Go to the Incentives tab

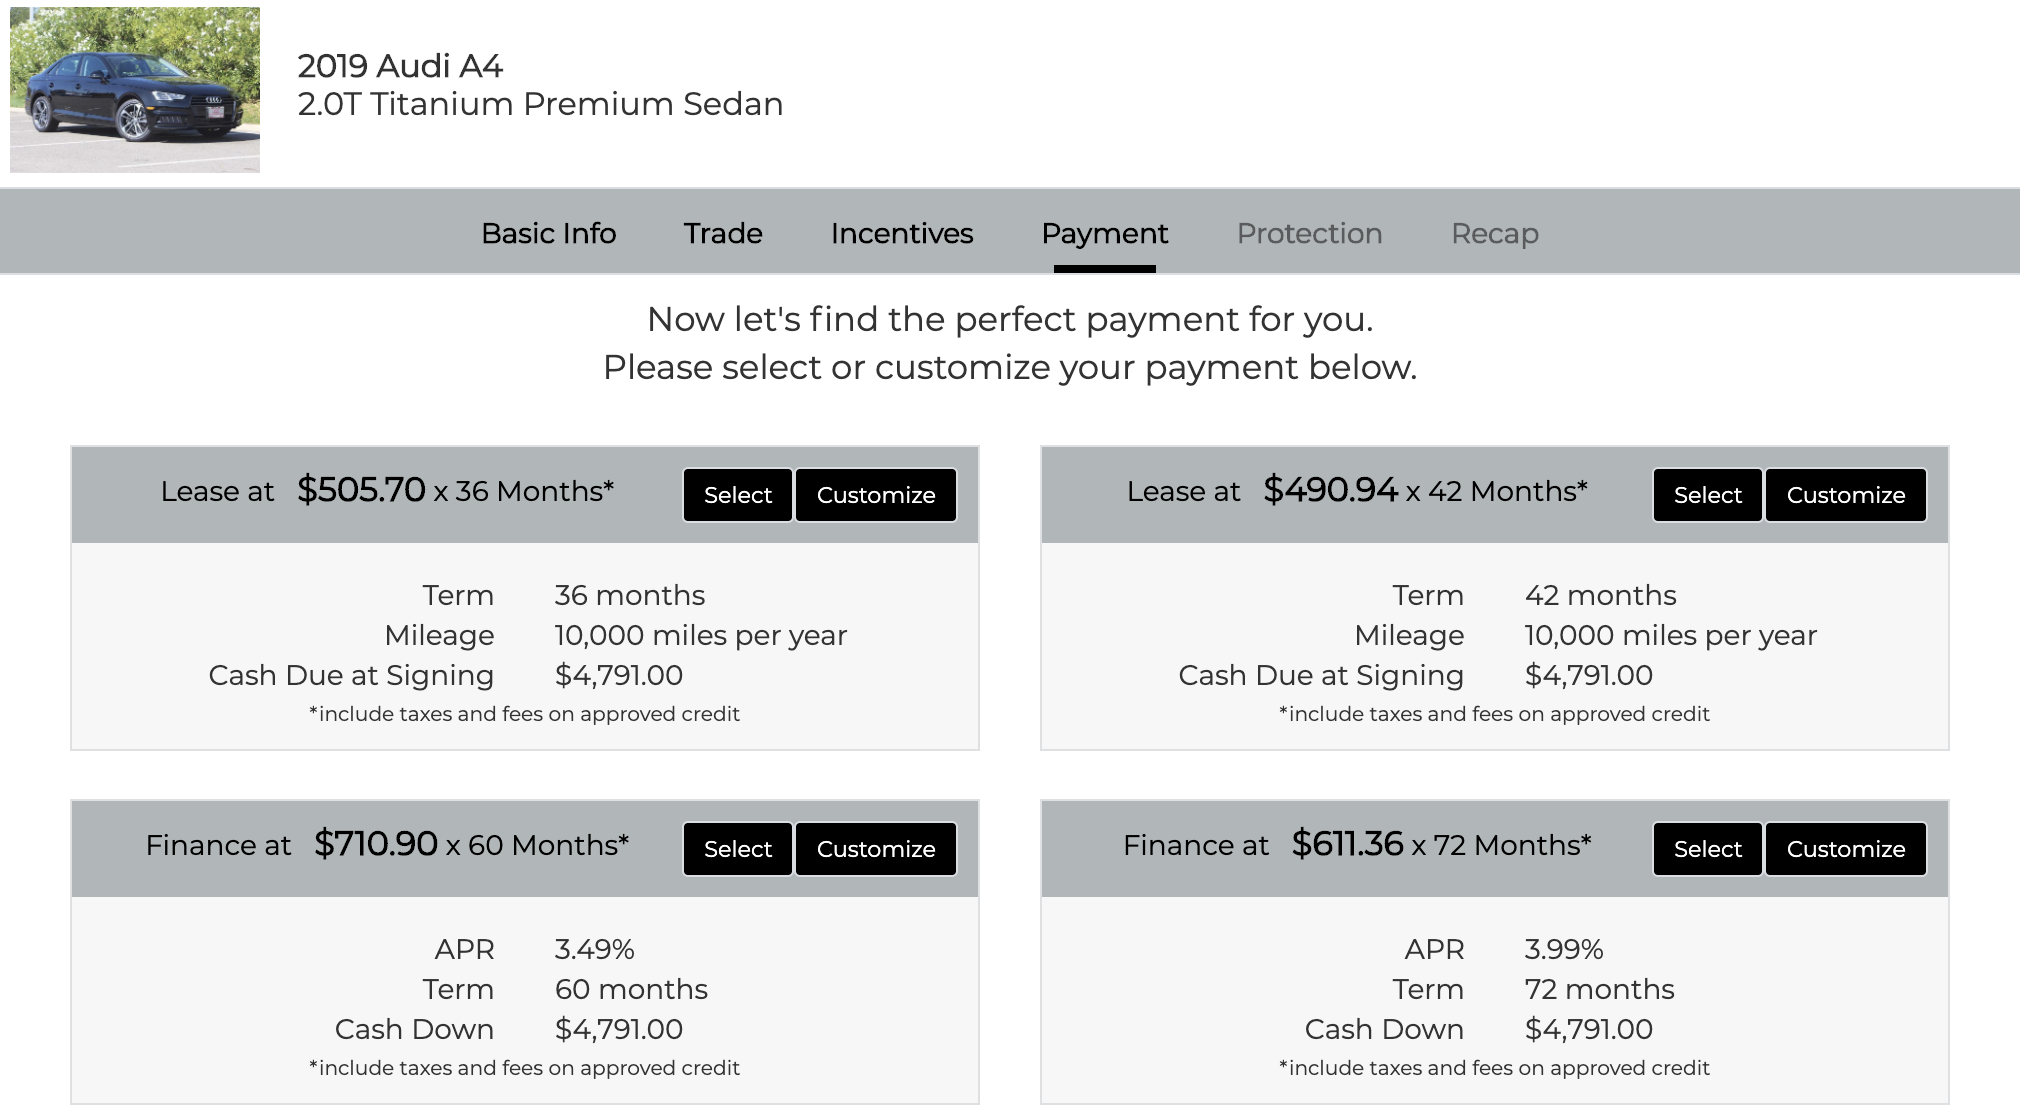(x=902, y=233)
